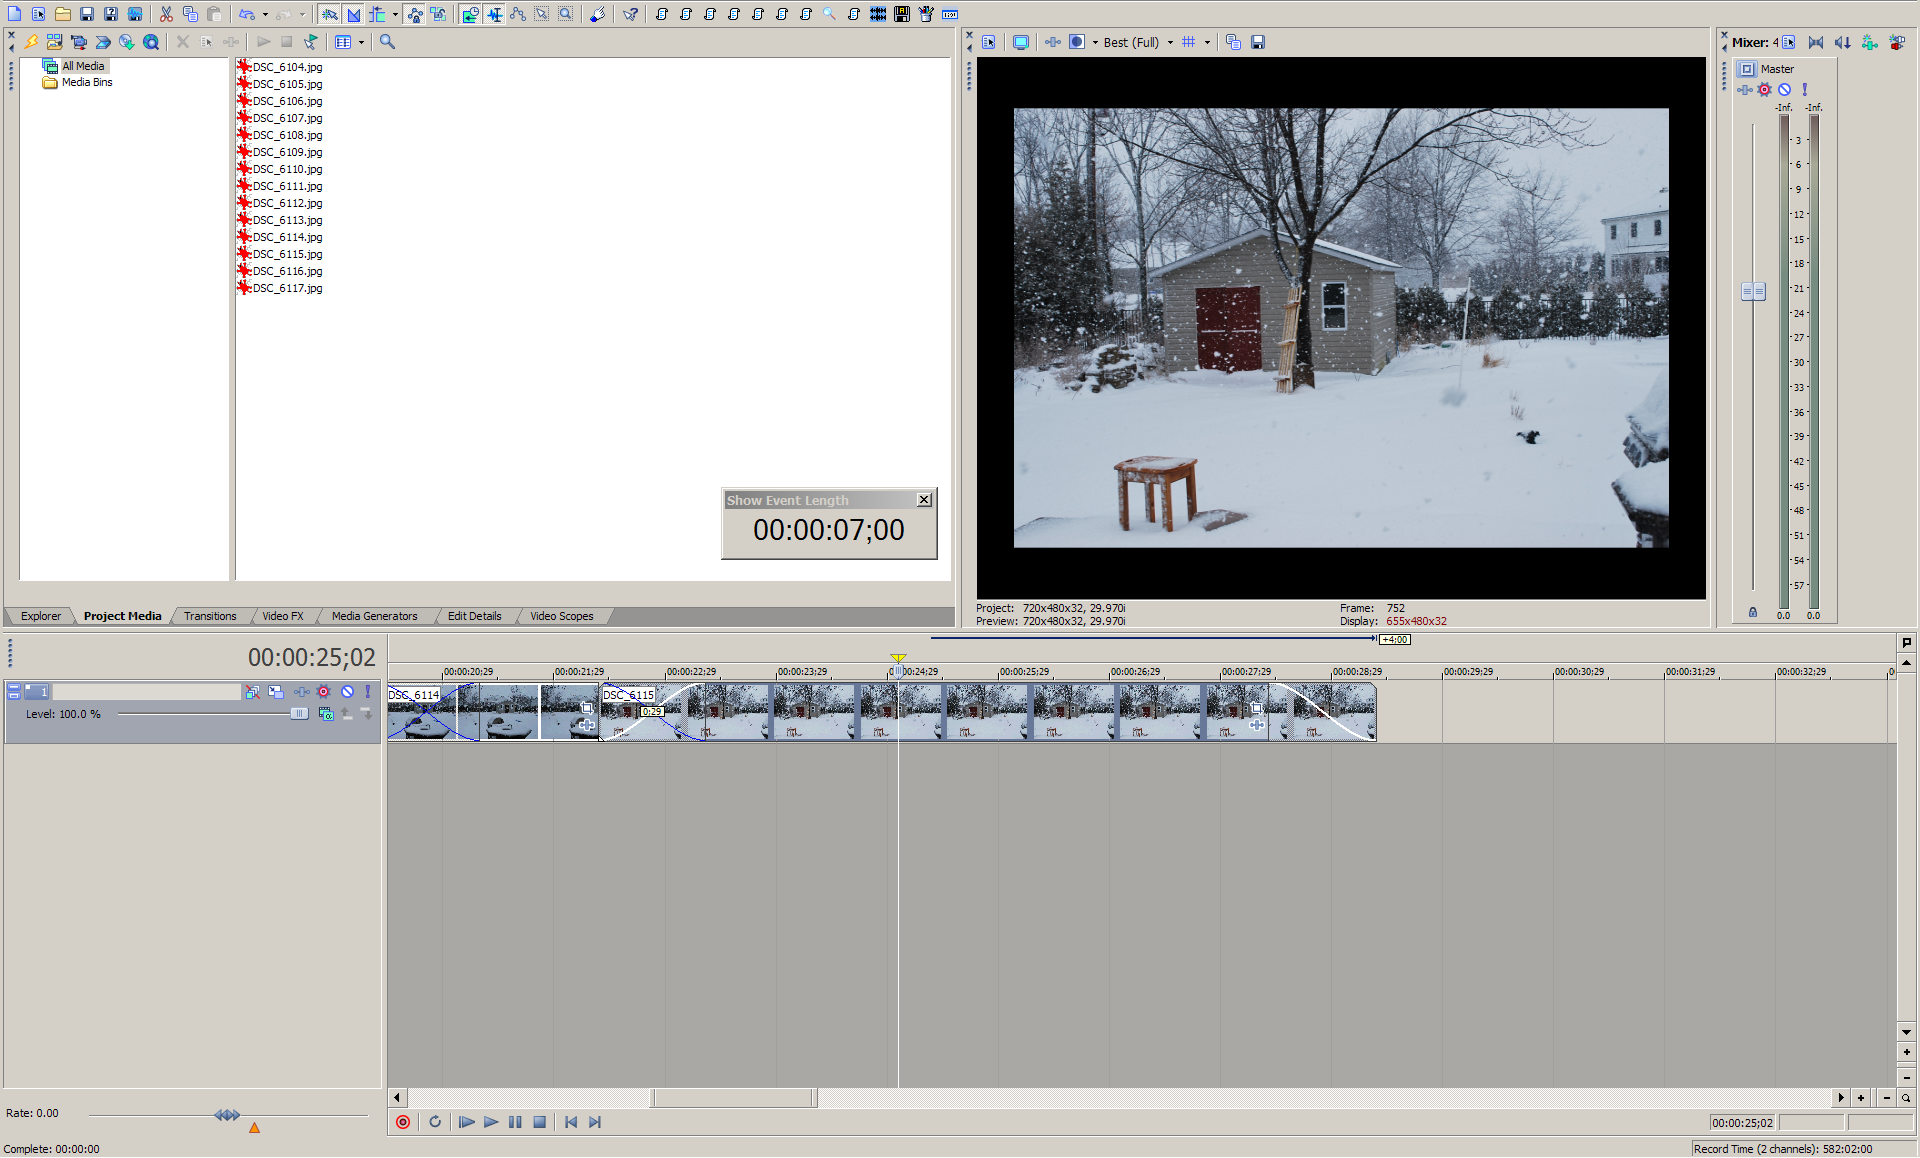The height and width of the screenshot is (1158, 1920).
Task: Open the Overlays dropdown arrow
Action: click(x=1207, y=42)
